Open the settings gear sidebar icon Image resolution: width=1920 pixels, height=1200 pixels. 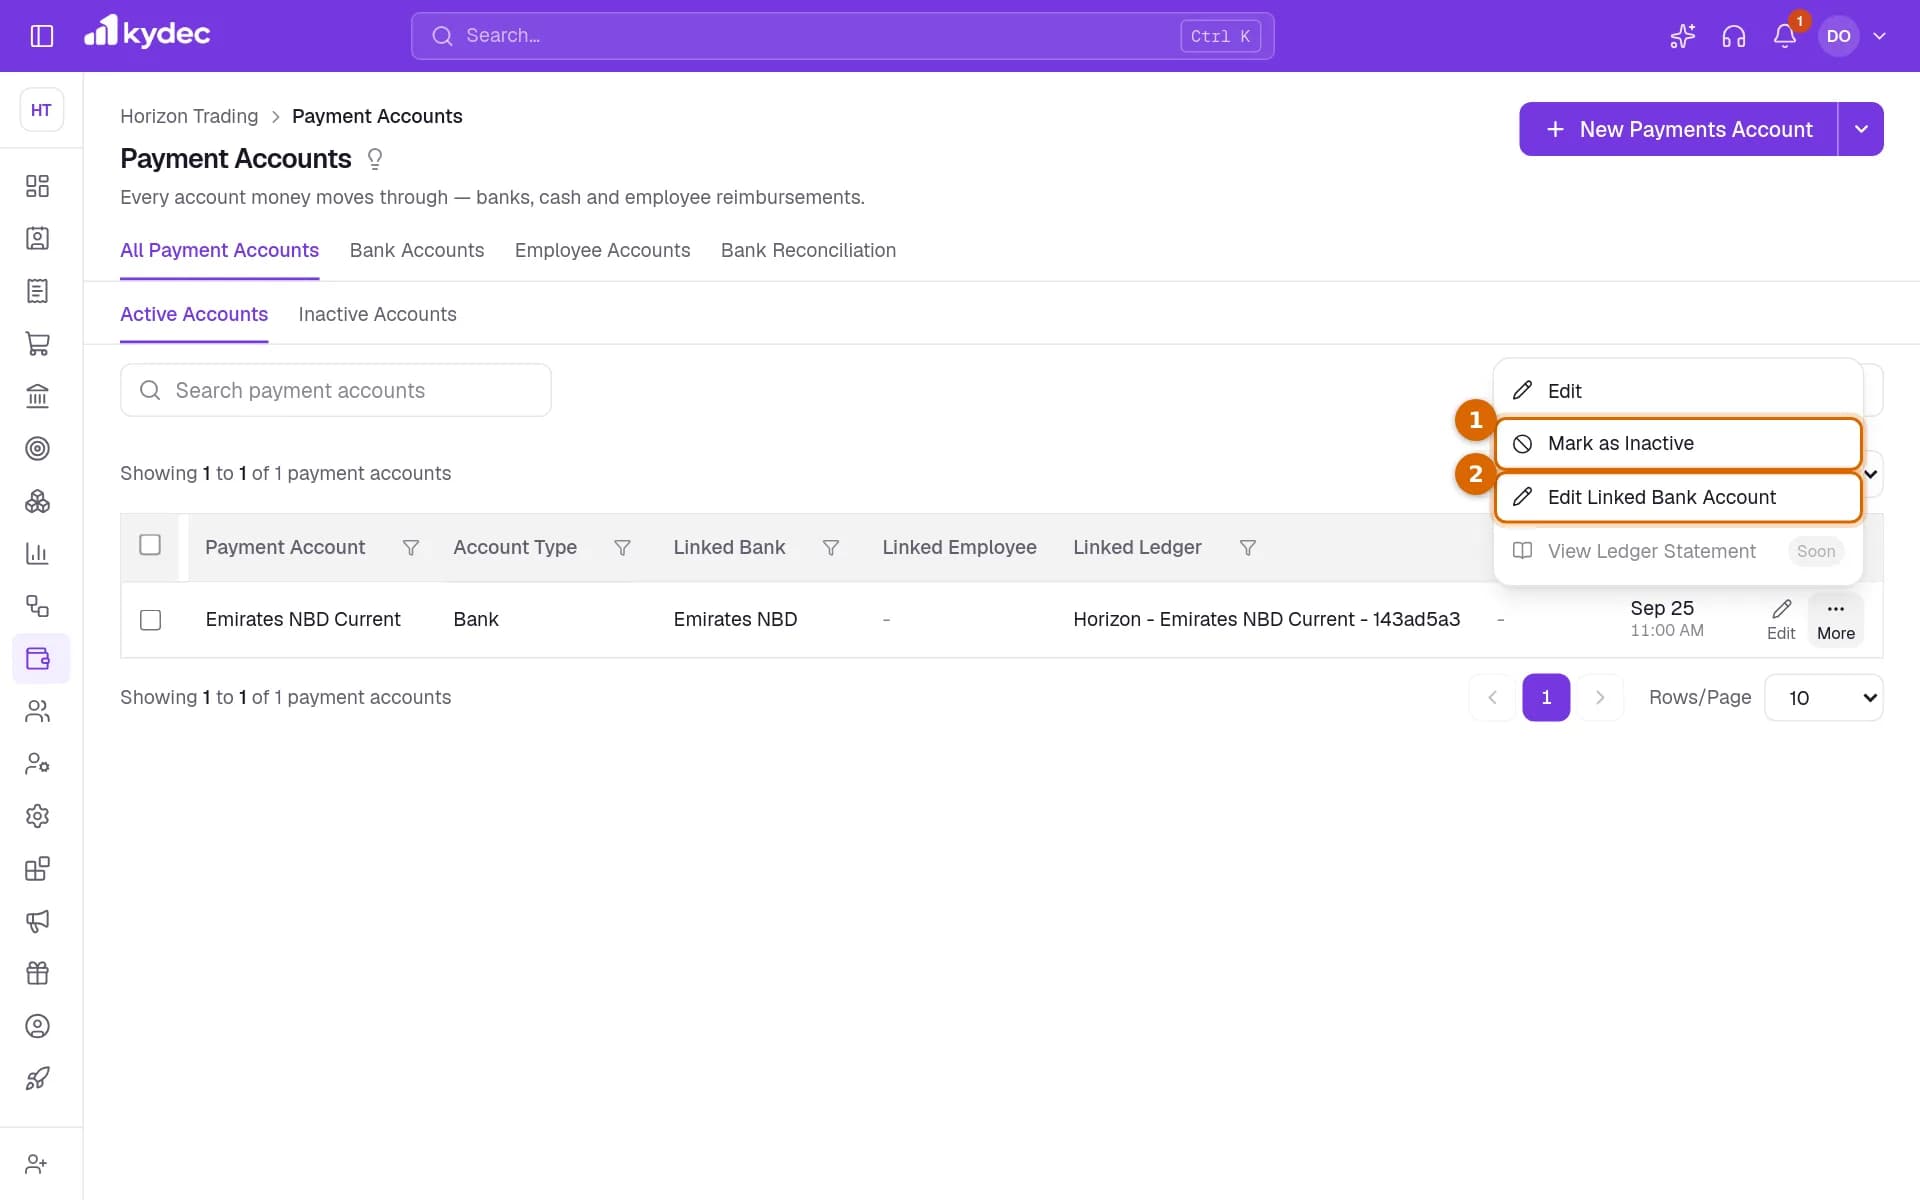37,816
